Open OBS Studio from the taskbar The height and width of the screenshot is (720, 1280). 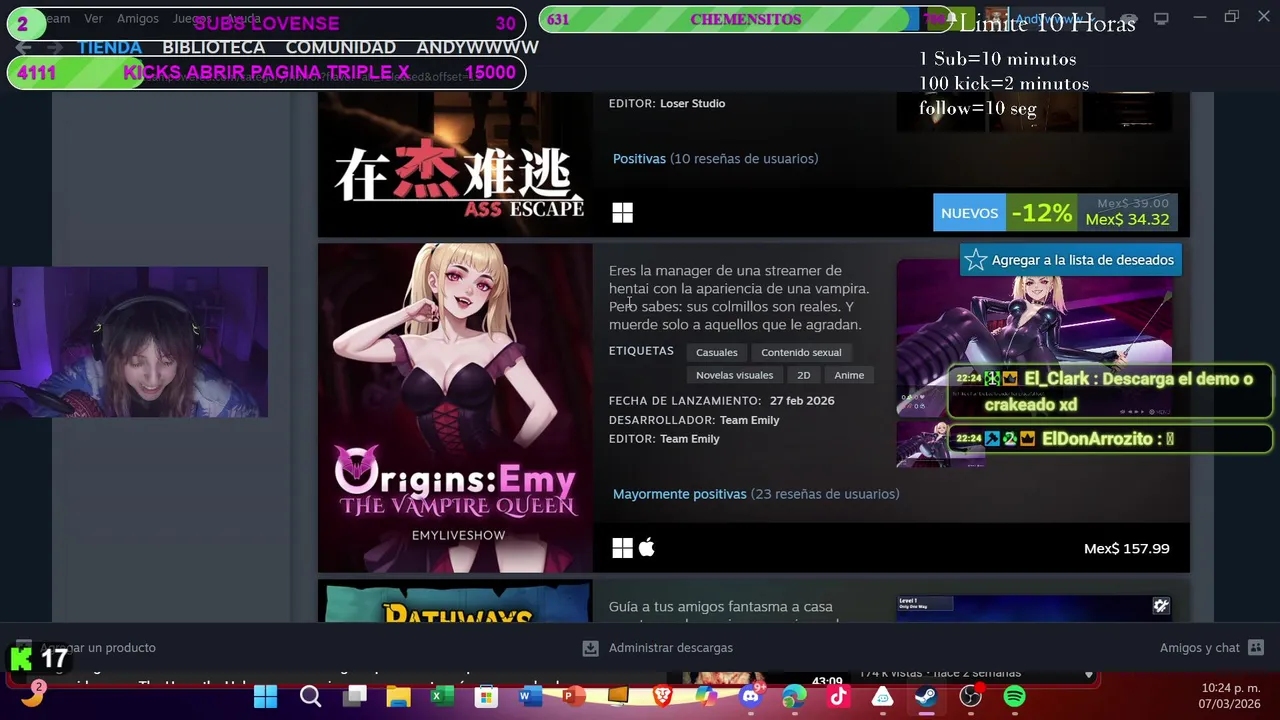pyautogui.click(x=970, y=697)
